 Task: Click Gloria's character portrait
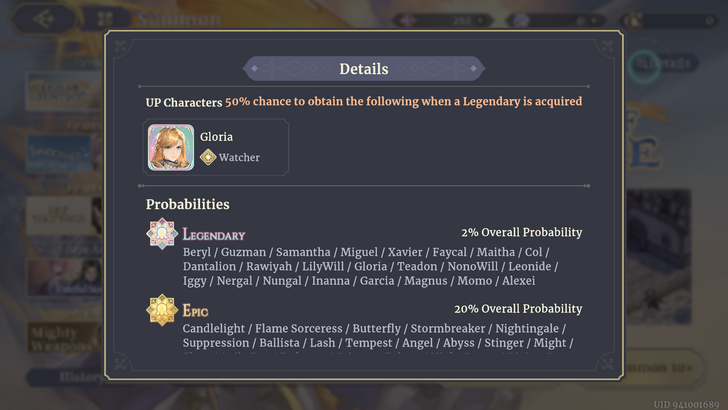pos(171,147)
